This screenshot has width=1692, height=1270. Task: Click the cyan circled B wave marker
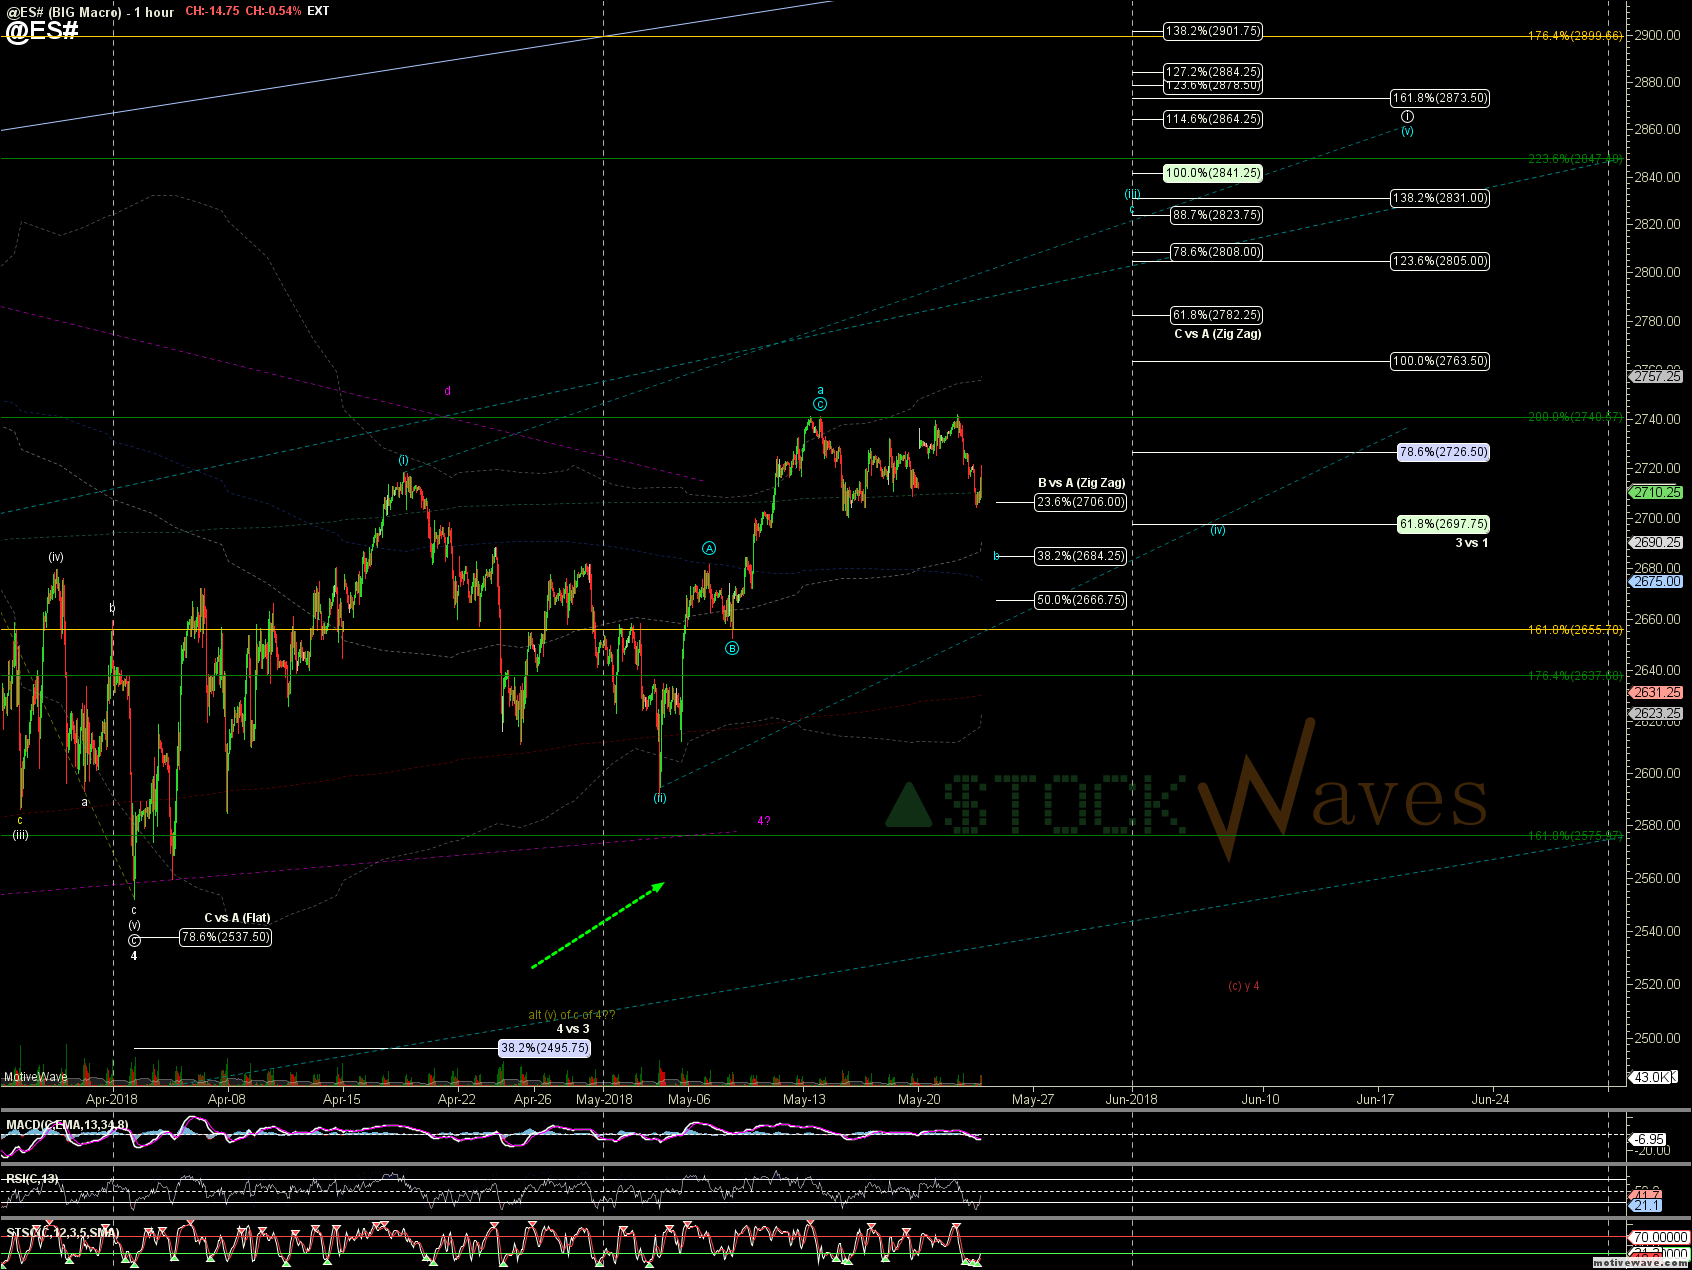coord(732,649)
